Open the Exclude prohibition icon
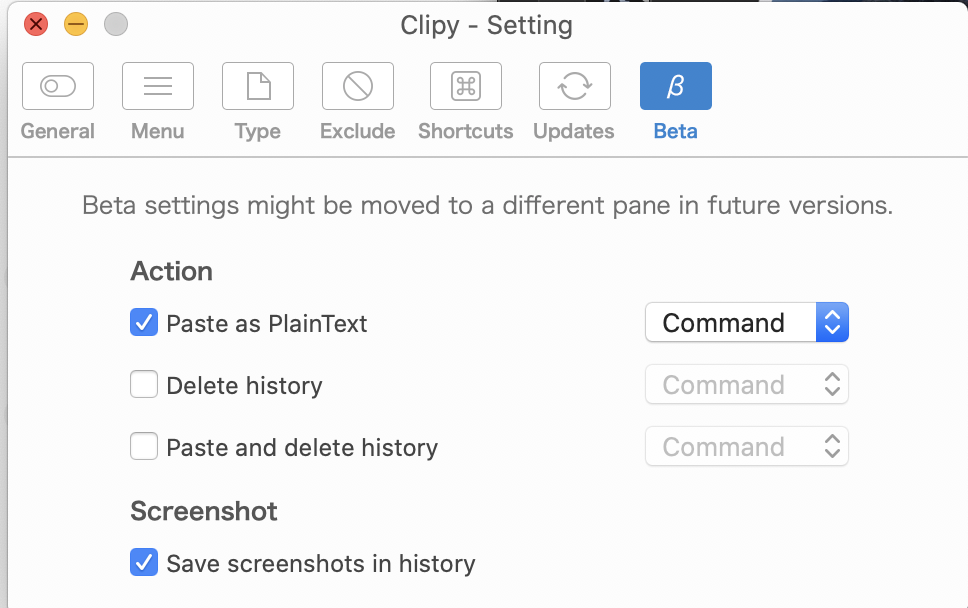 pos(358,86)
